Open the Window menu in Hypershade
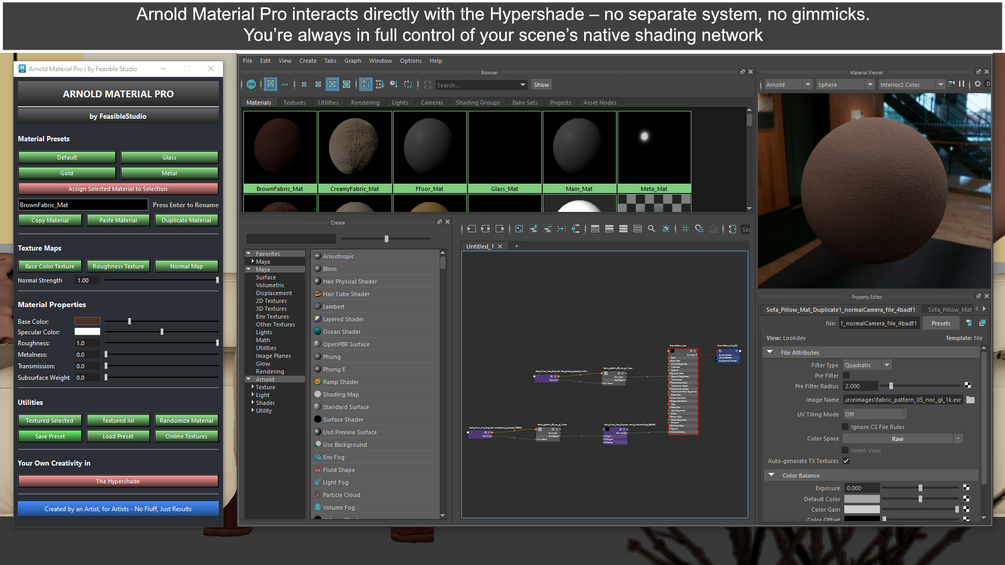Screen dimensions: 1005x565 (x=380, y=61)
